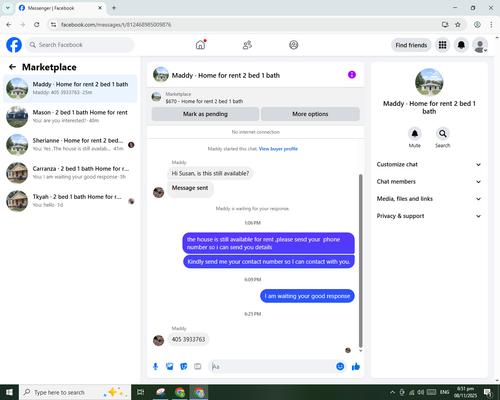Open Chrome profile icon in toolbar
The width and height of the screenshot is (500, 400).
click(477, 25)
